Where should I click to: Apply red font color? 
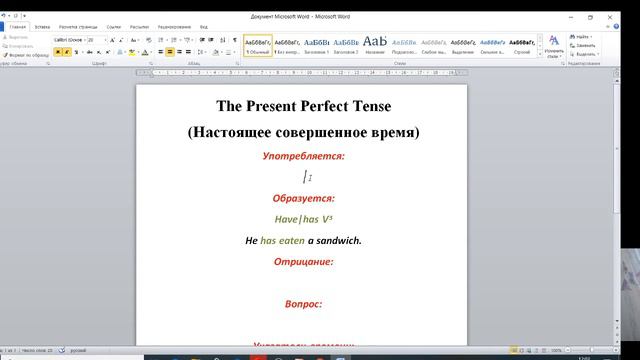pyautogui.click(x=144, y=52)
